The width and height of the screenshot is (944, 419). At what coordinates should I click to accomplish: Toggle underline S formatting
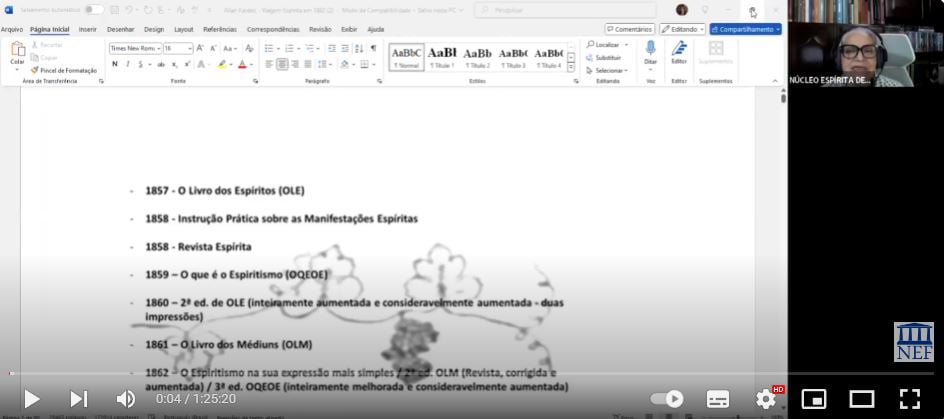tap(140, 64)
